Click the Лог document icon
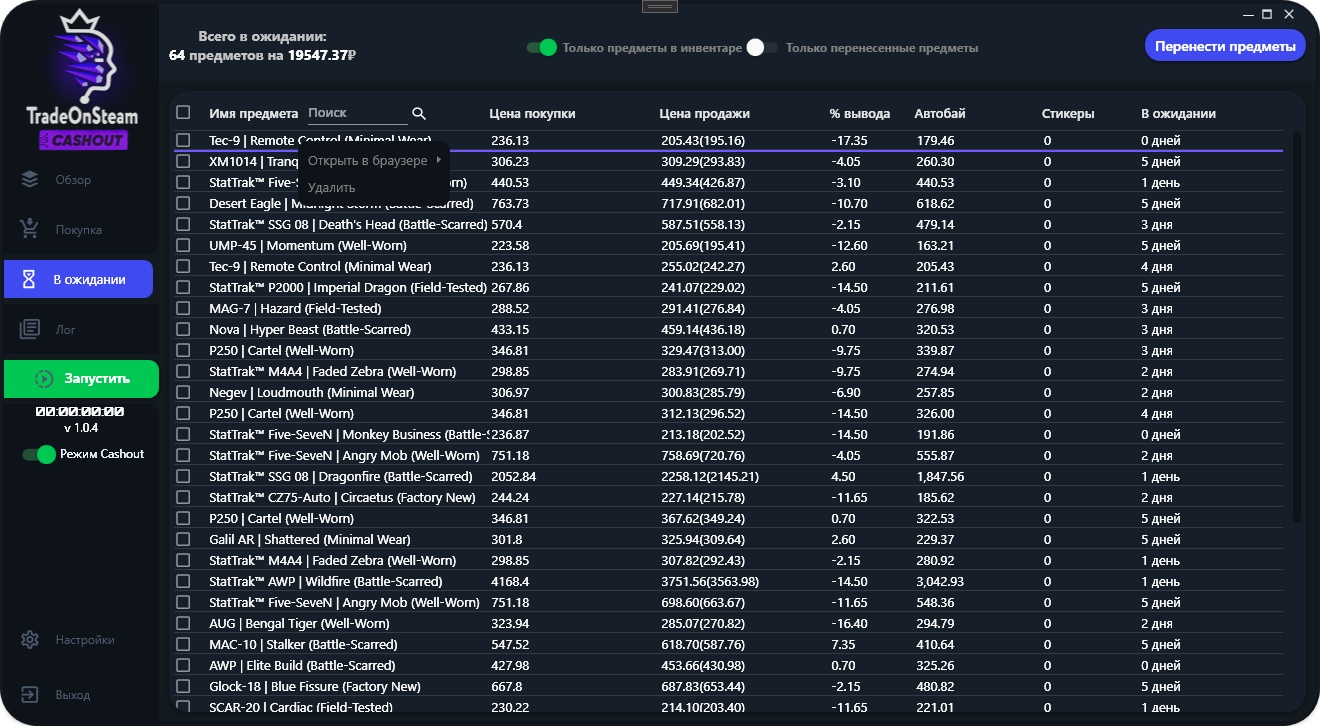The width and height of the screenshot is (1320, 726). click(x=30, y=329)
